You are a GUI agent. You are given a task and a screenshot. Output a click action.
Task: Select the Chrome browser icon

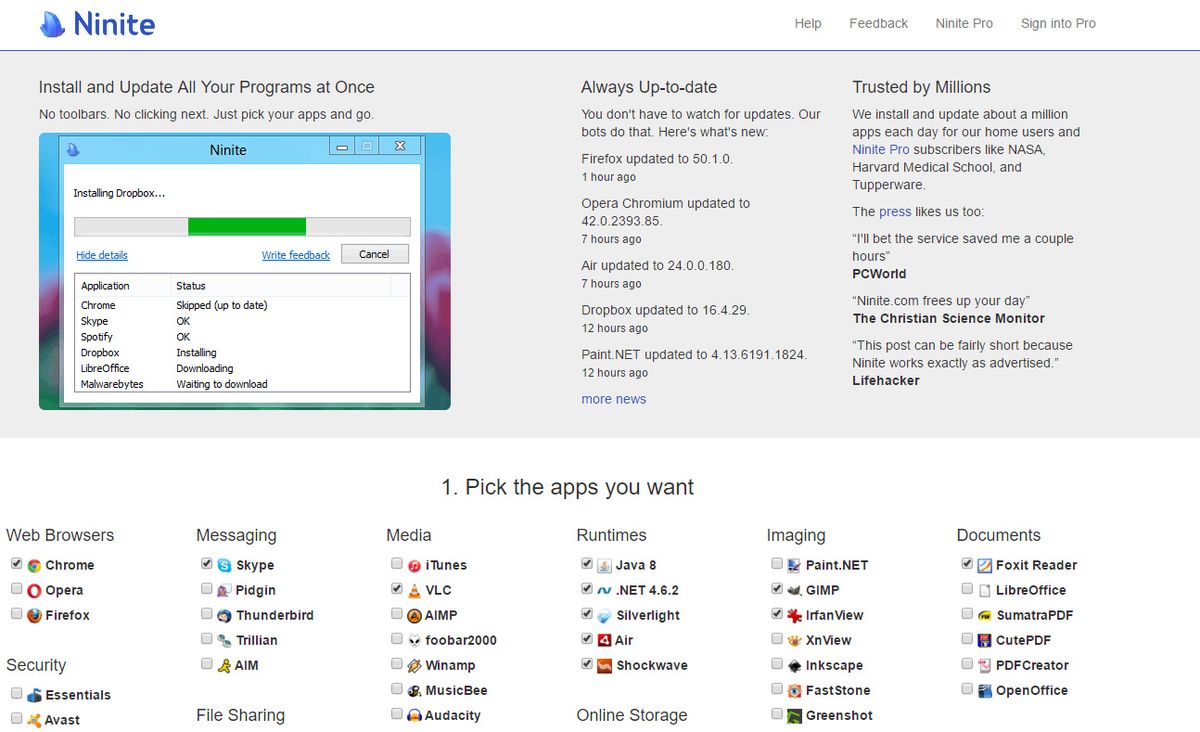[35, 564]
